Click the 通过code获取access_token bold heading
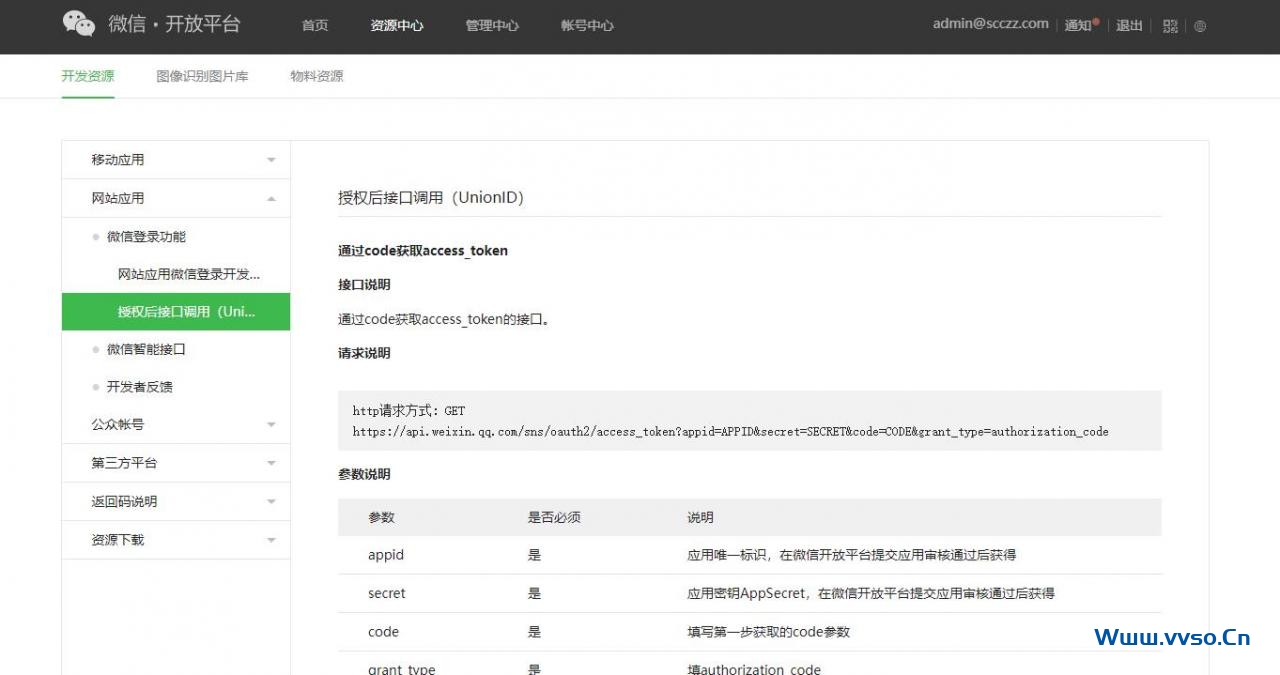Screen dimensions: 1280x675 coord(423,251)
